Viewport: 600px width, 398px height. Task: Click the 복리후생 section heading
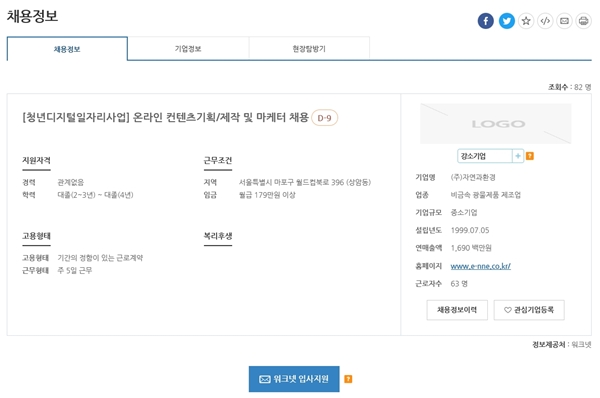pos(218,235)
